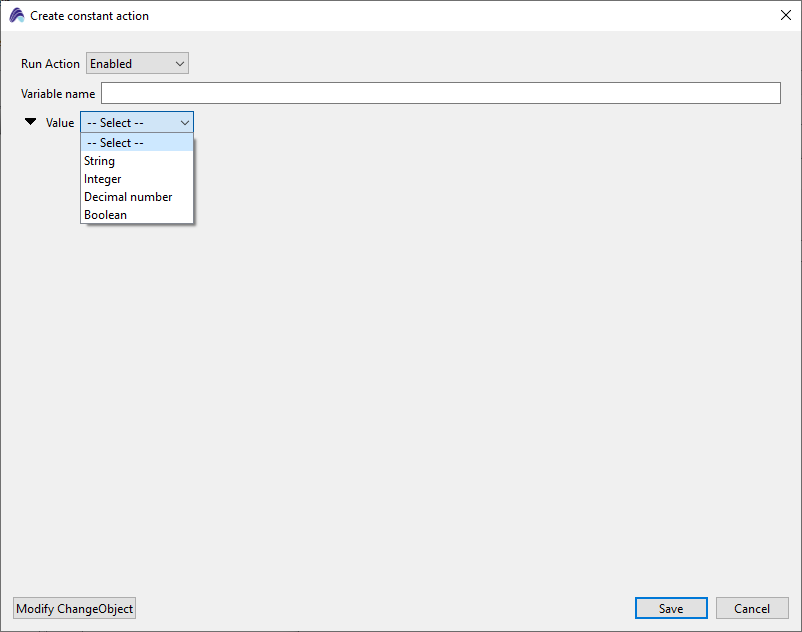Click the Value dropdown chevron arrow
Viewport: 802px width, 632px height.
[x=185, y=123]
